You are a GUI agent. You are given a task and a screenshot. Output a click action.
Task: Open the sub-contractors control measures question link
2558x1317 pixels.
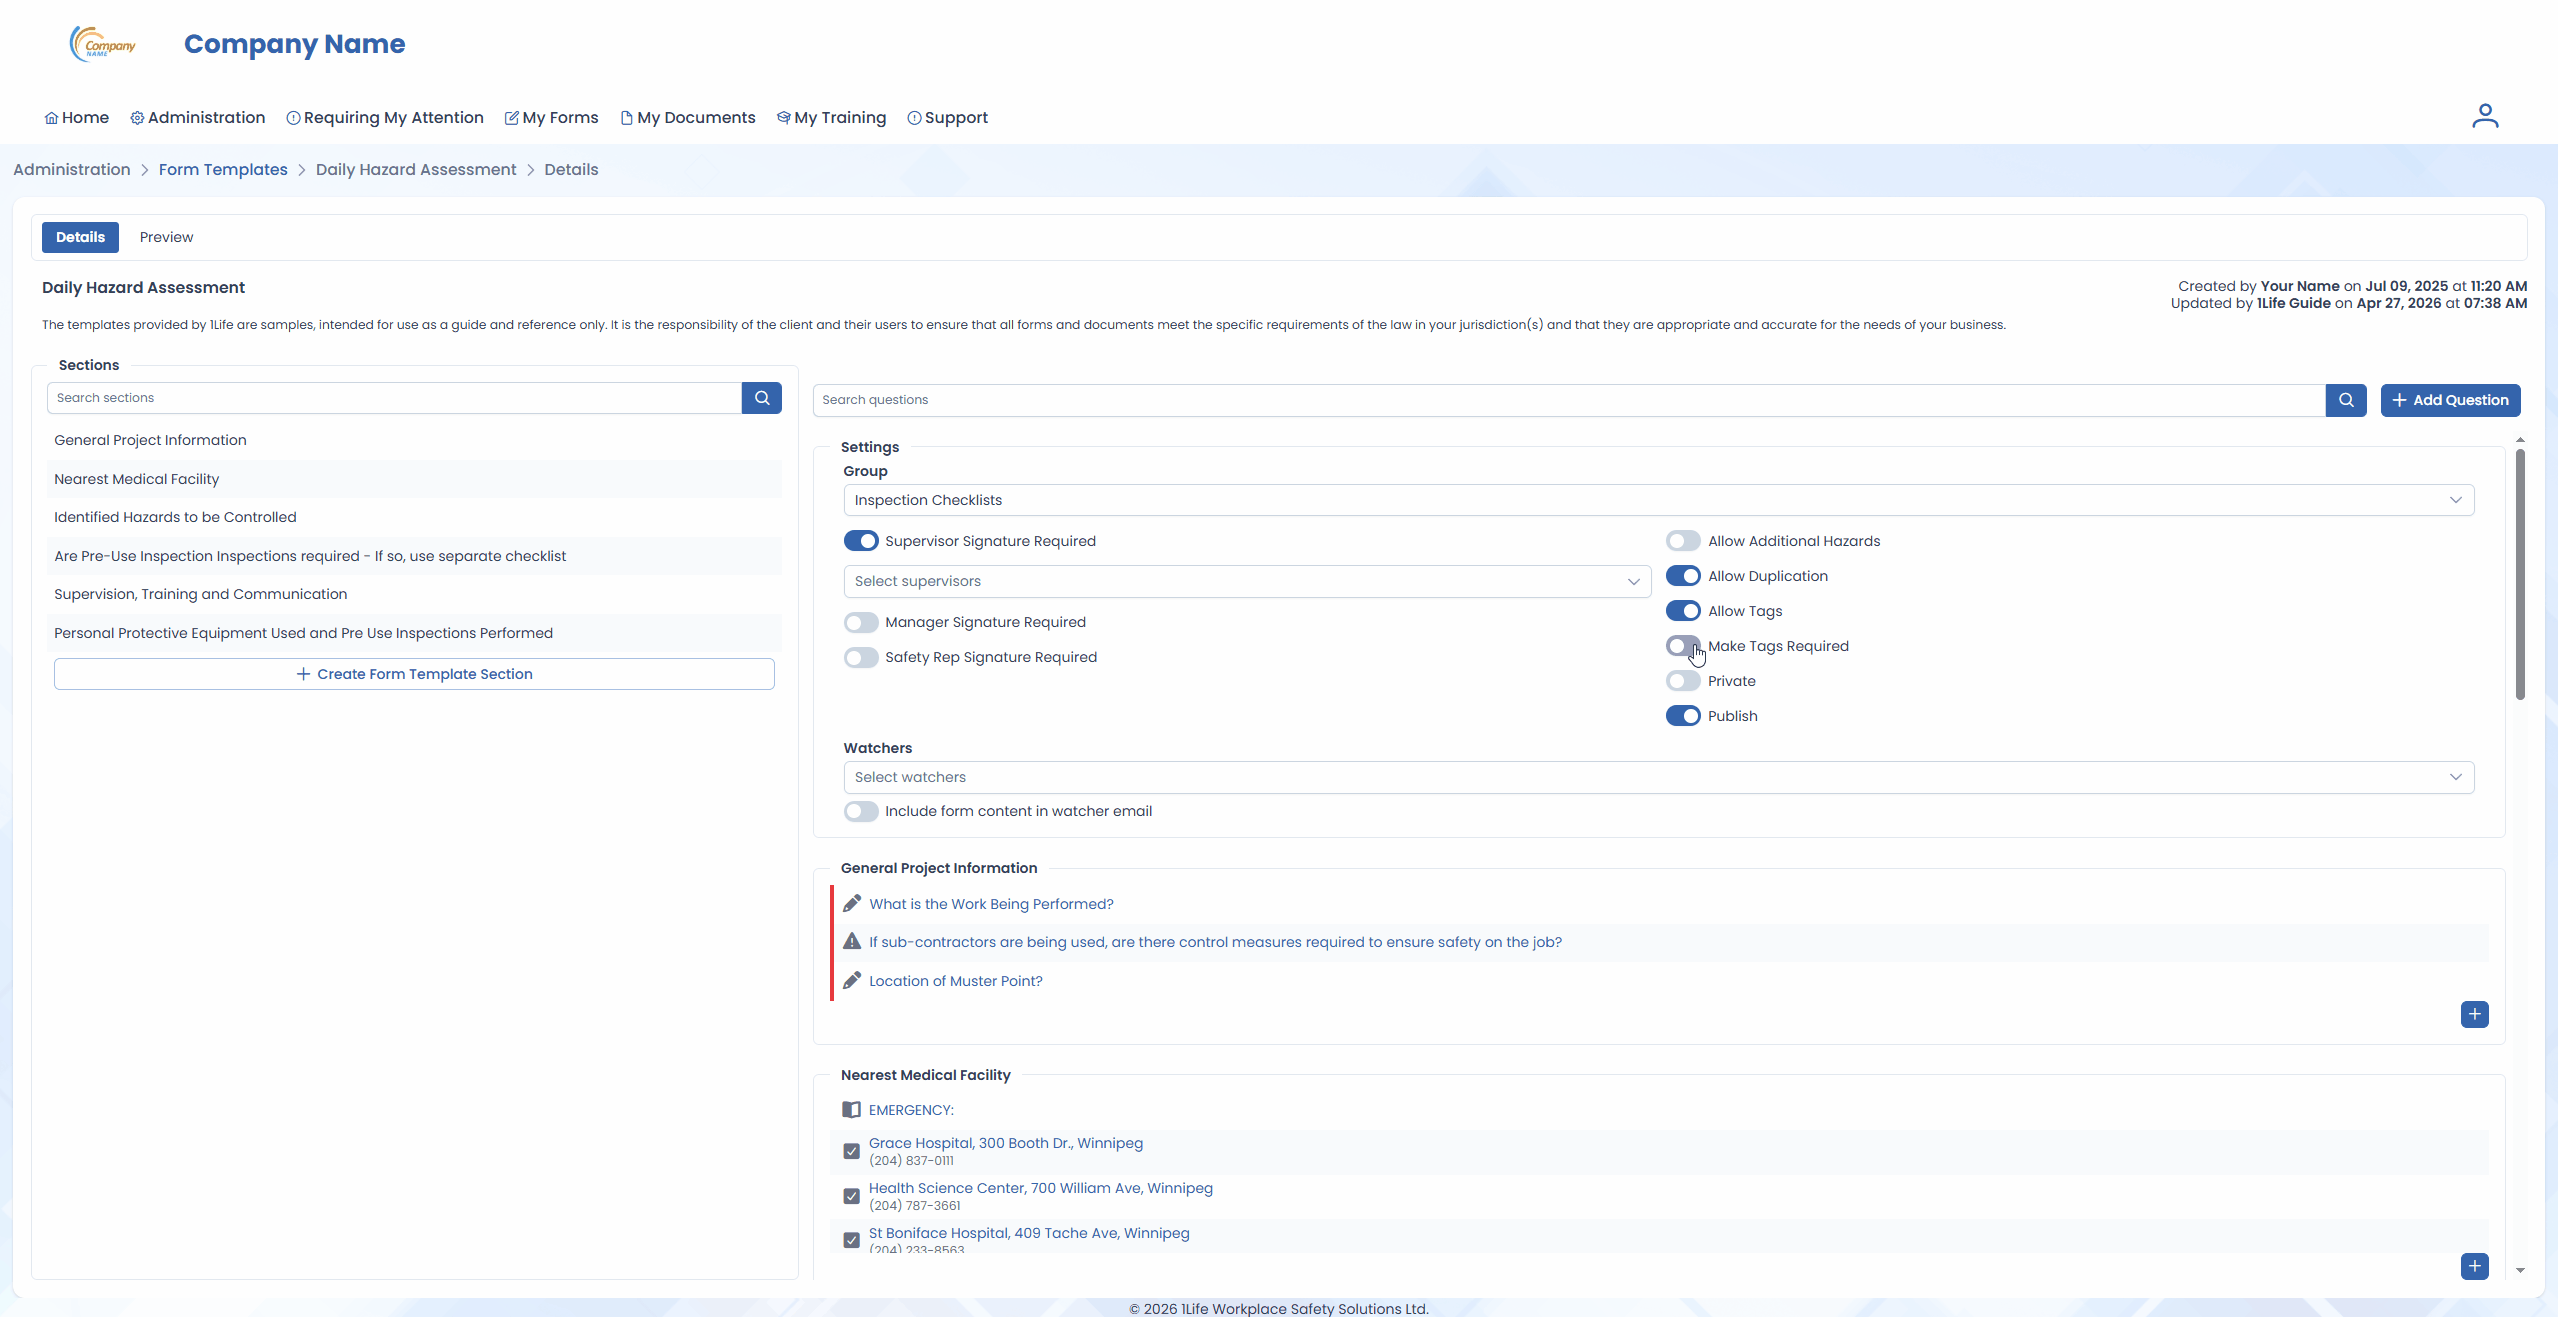tap(1215, 942)
